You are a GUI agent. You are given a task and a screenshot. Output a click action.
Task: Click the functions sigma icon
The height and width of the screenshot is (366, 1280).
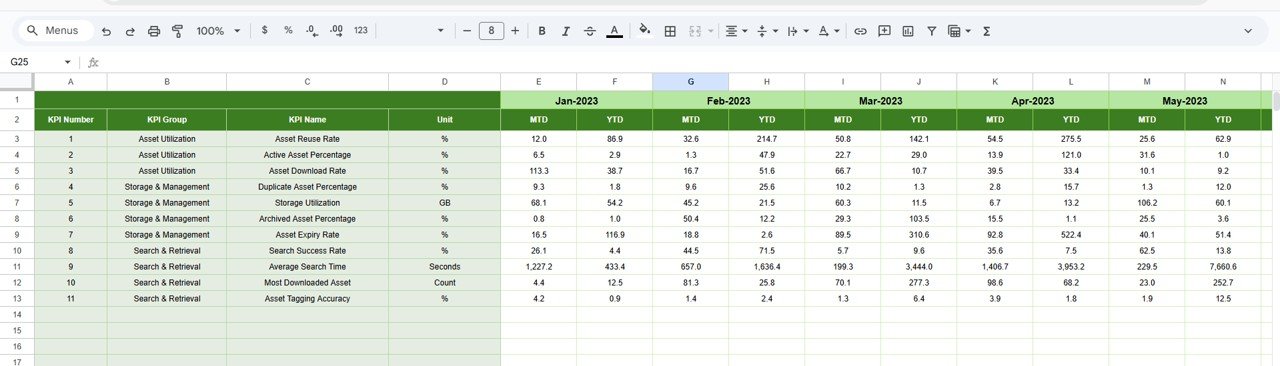[x=987, y=31]
